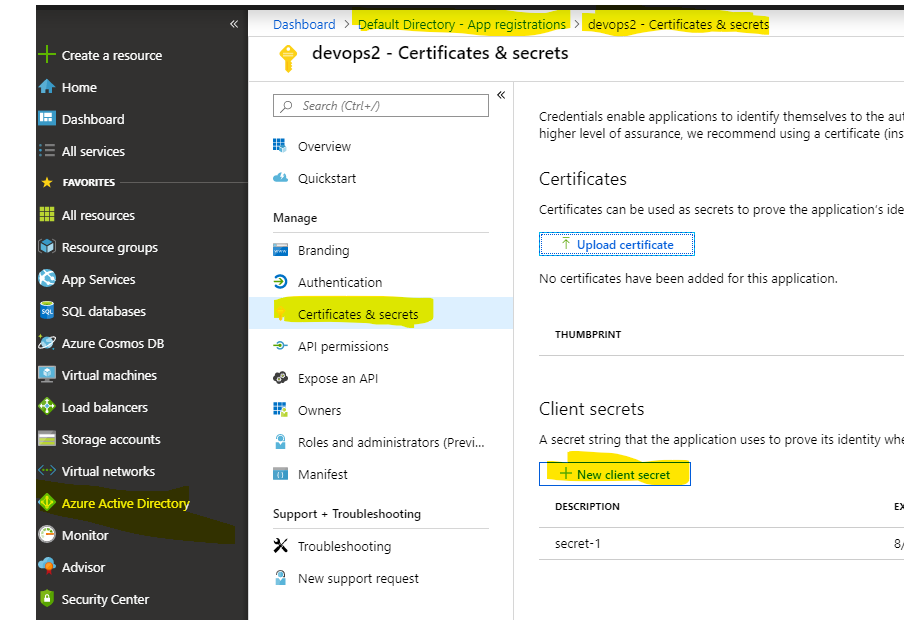Select Virtual machines in the left navigation
The image size is (904, 620).
pos(104,375)
